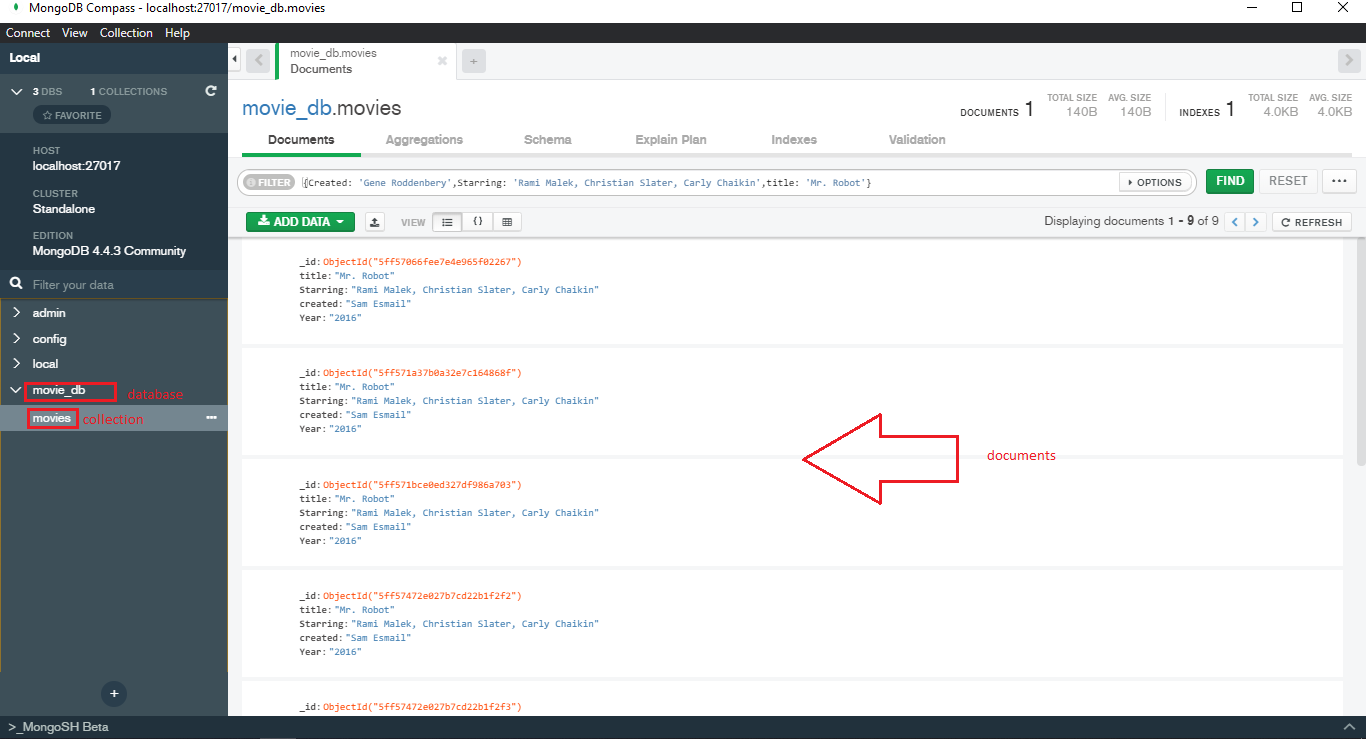This screenshot has height=739, width=1366.
Task: Open the Aggregations tab
Action: [424, 140]
